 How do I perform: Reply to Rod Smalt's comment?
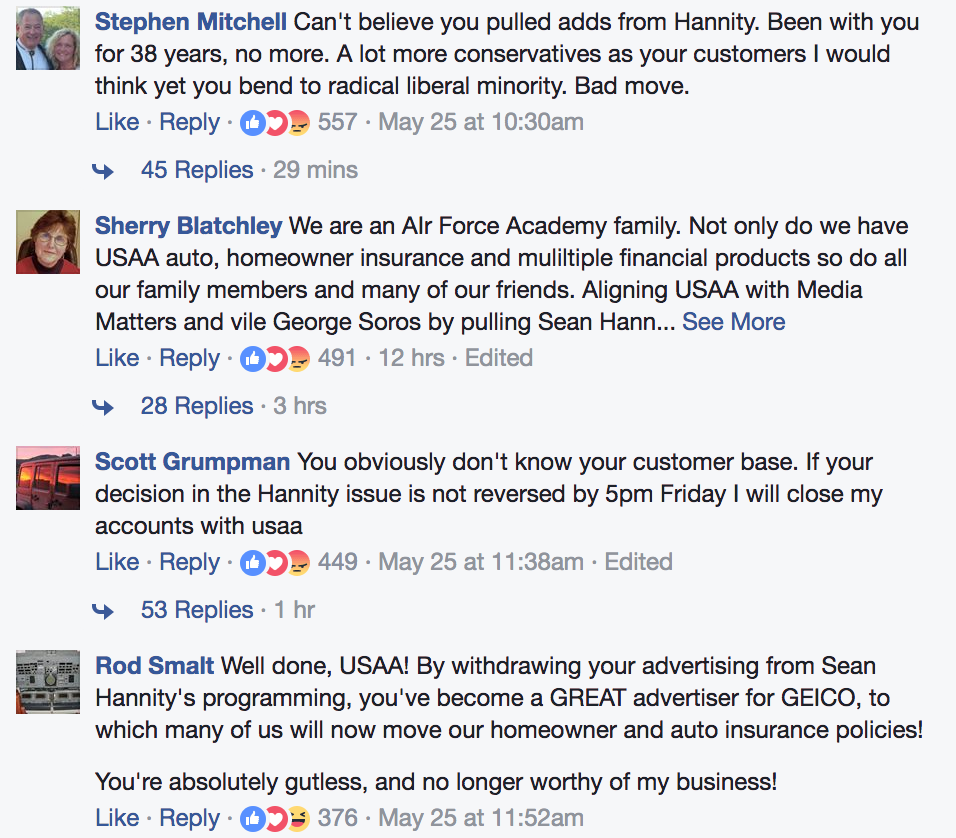coord(189,819)
